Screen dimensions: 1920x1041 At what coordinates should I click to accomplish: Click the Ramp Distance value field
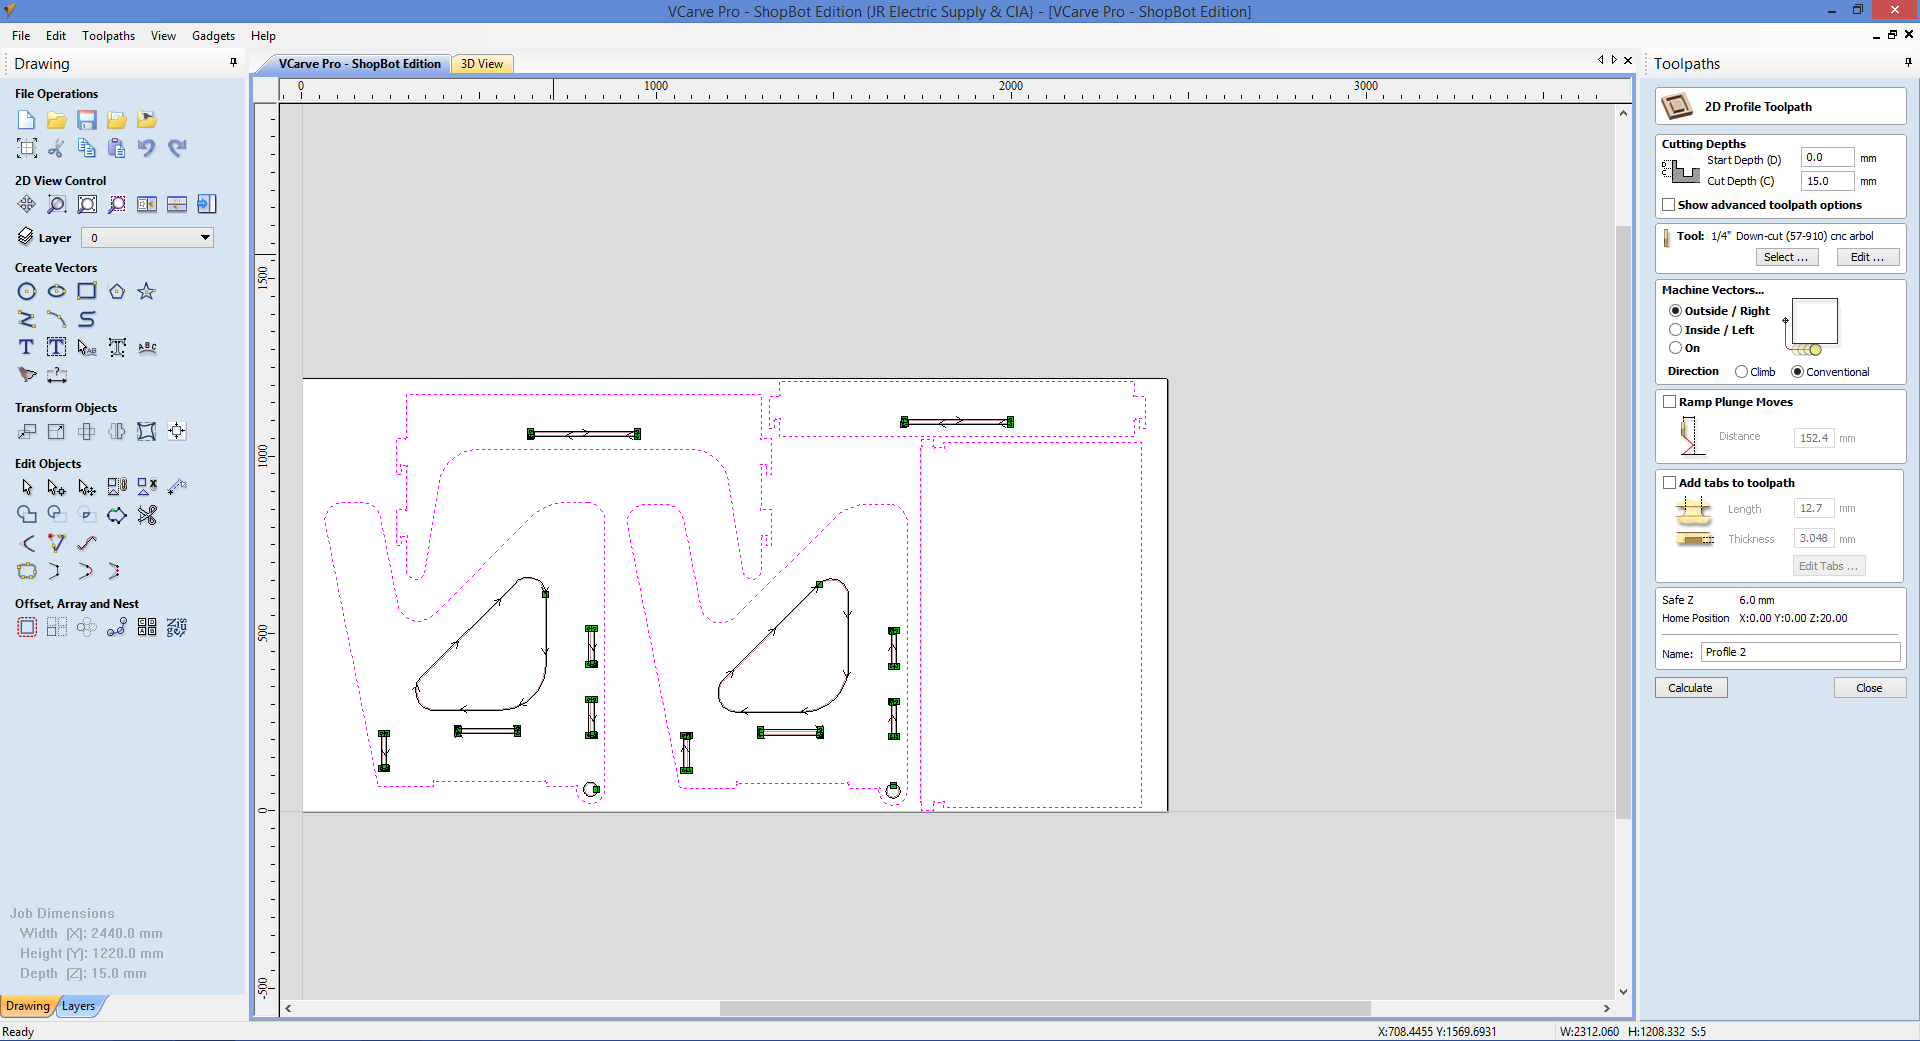[1814, 438]
